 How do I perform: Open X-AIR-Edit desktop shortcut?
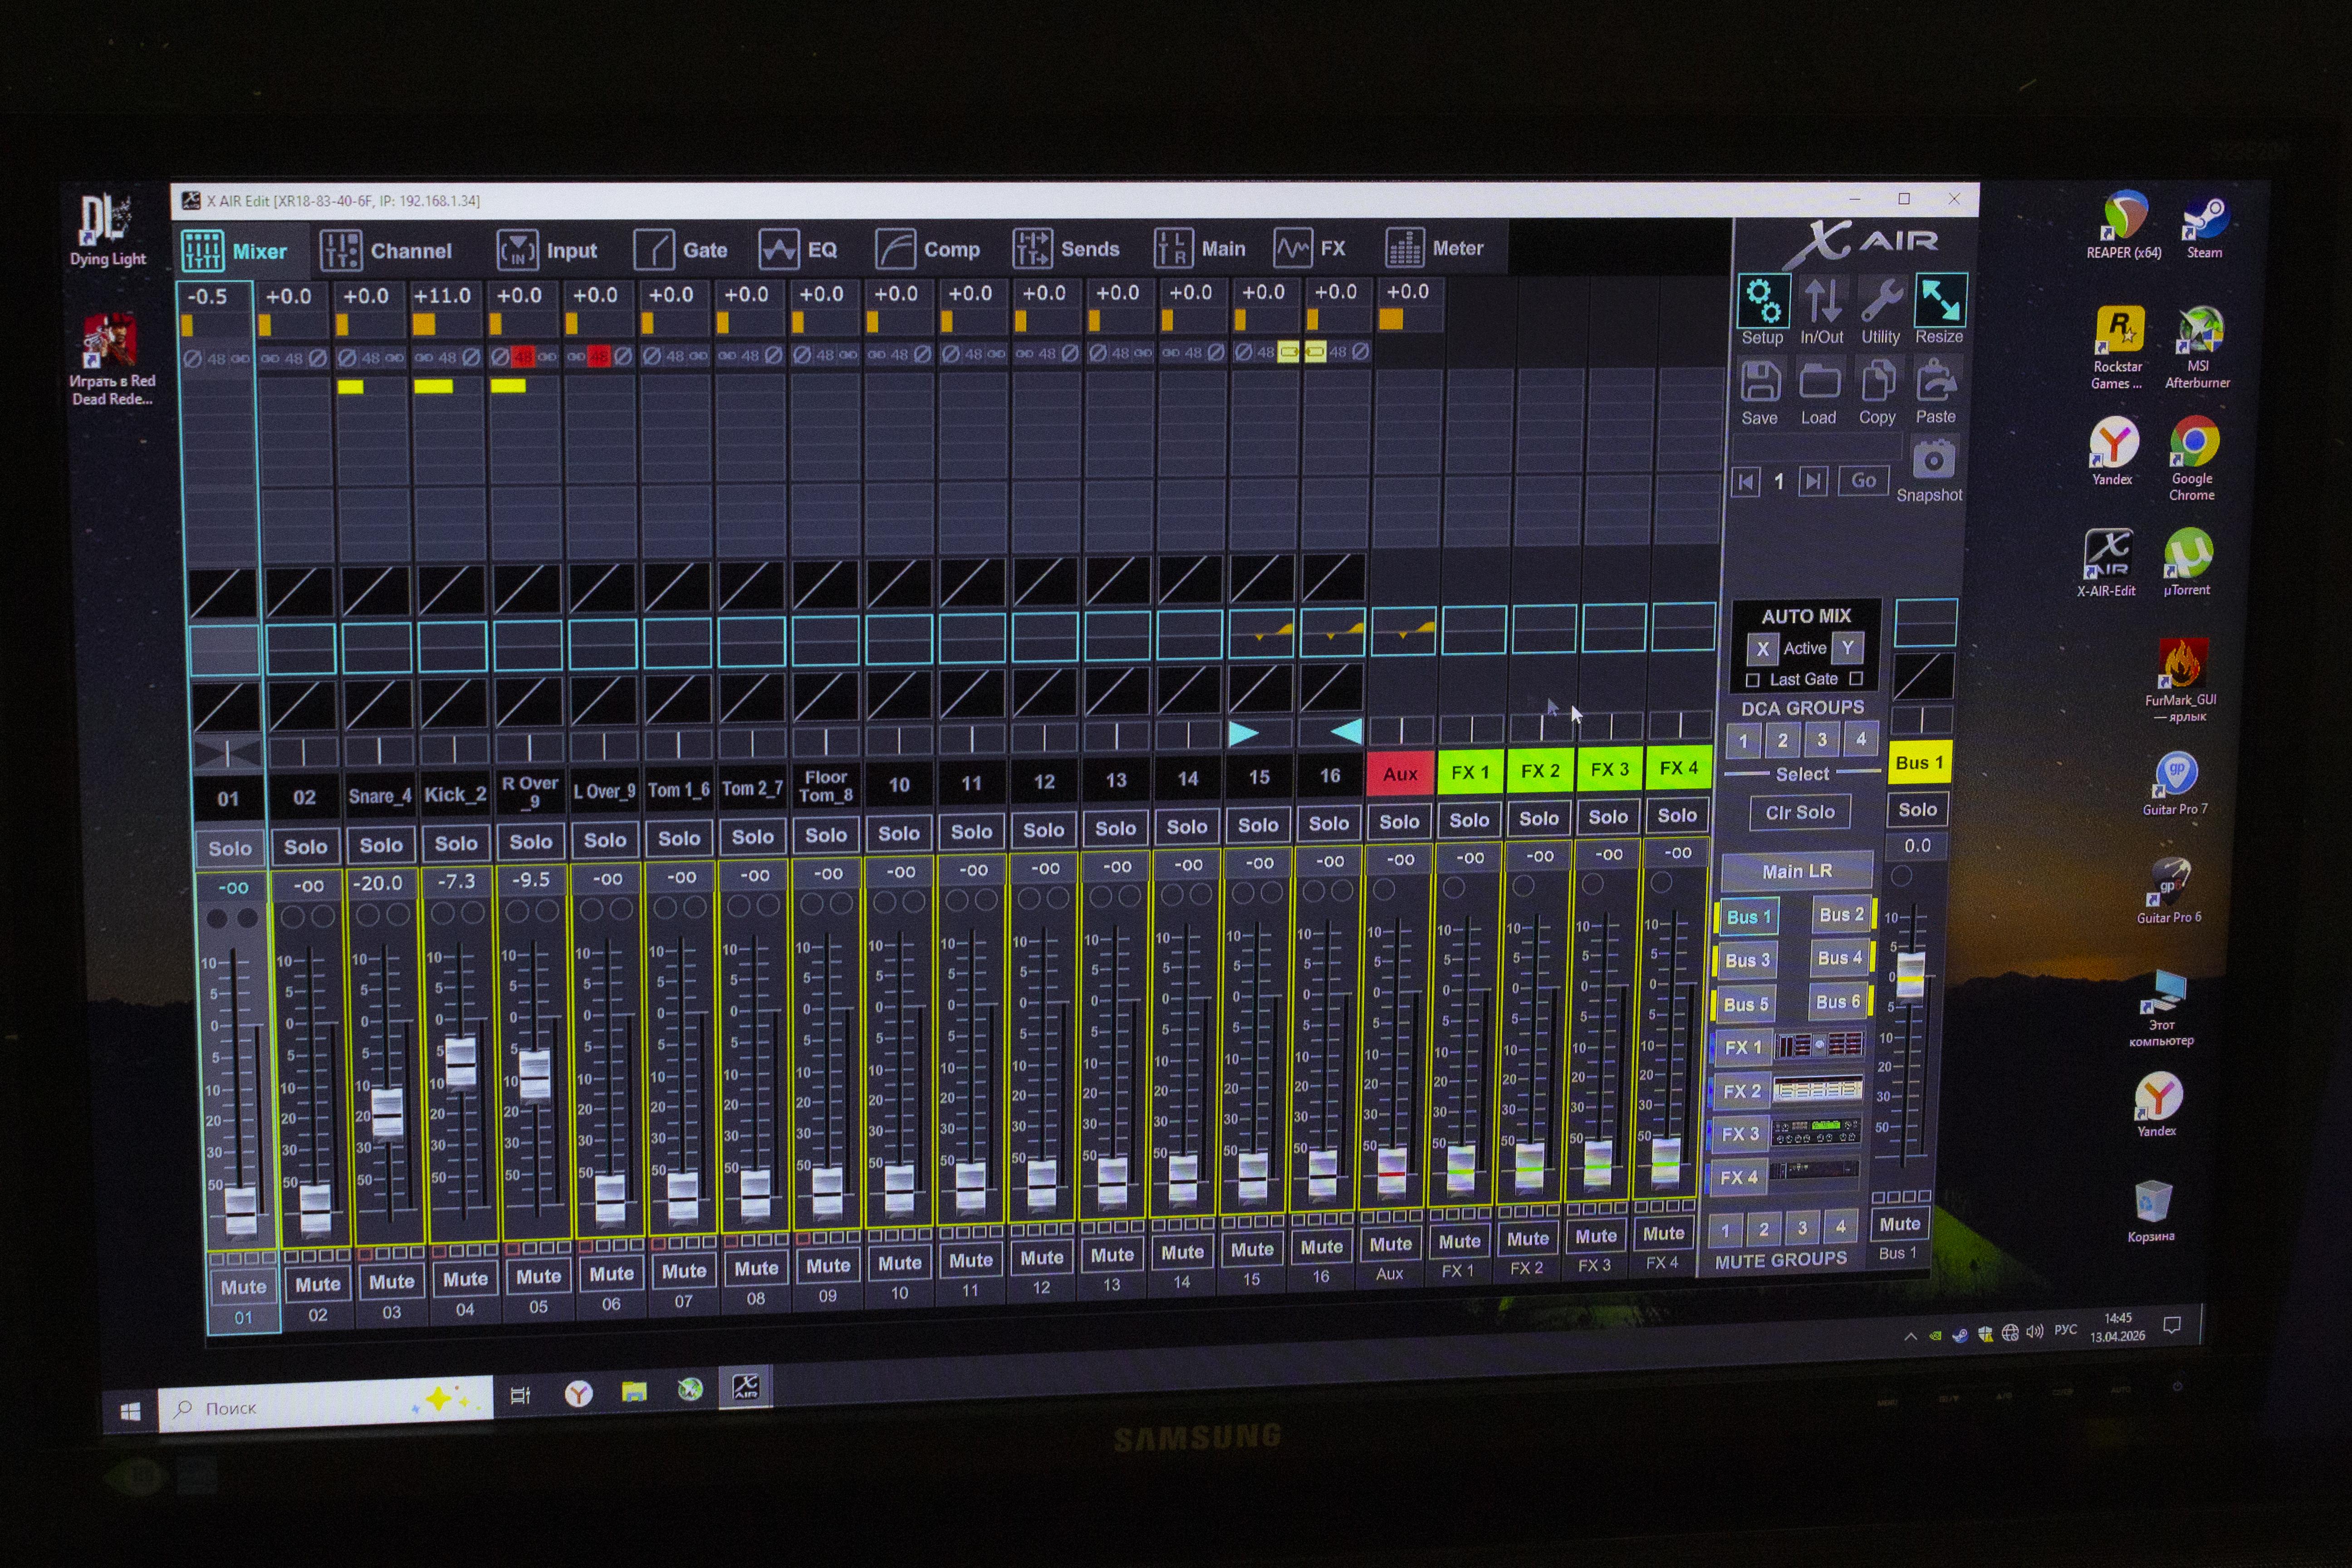(2107, 563)
